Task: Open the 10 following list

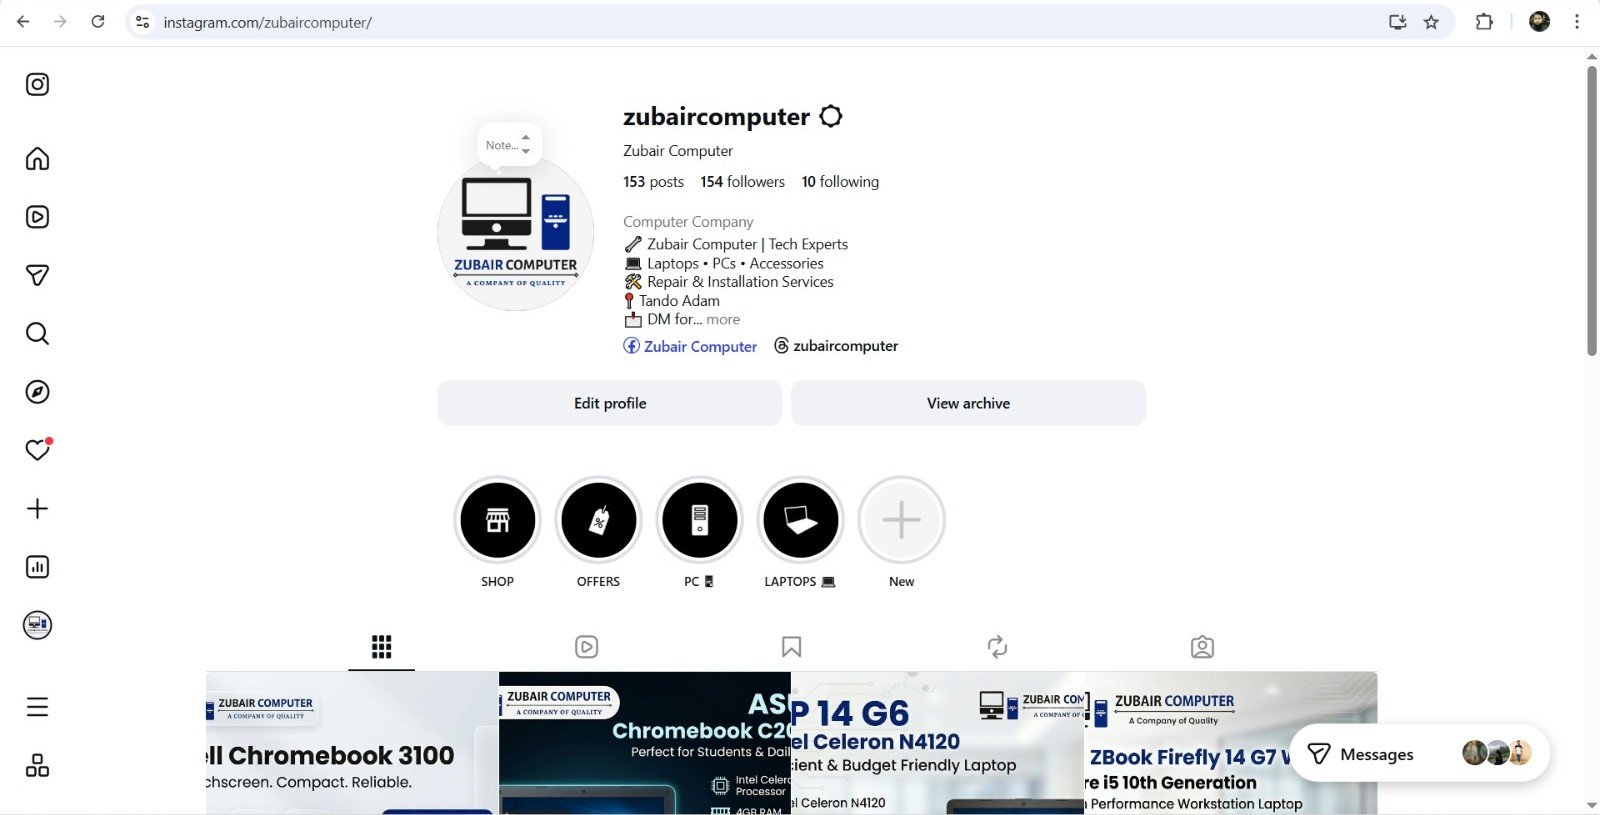Action: (x=840, y=181)
